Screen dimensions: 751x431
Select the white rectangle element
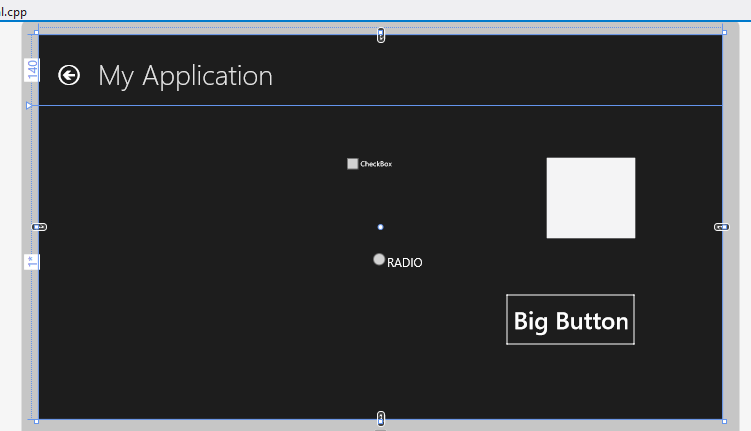[x=590, y=198]
